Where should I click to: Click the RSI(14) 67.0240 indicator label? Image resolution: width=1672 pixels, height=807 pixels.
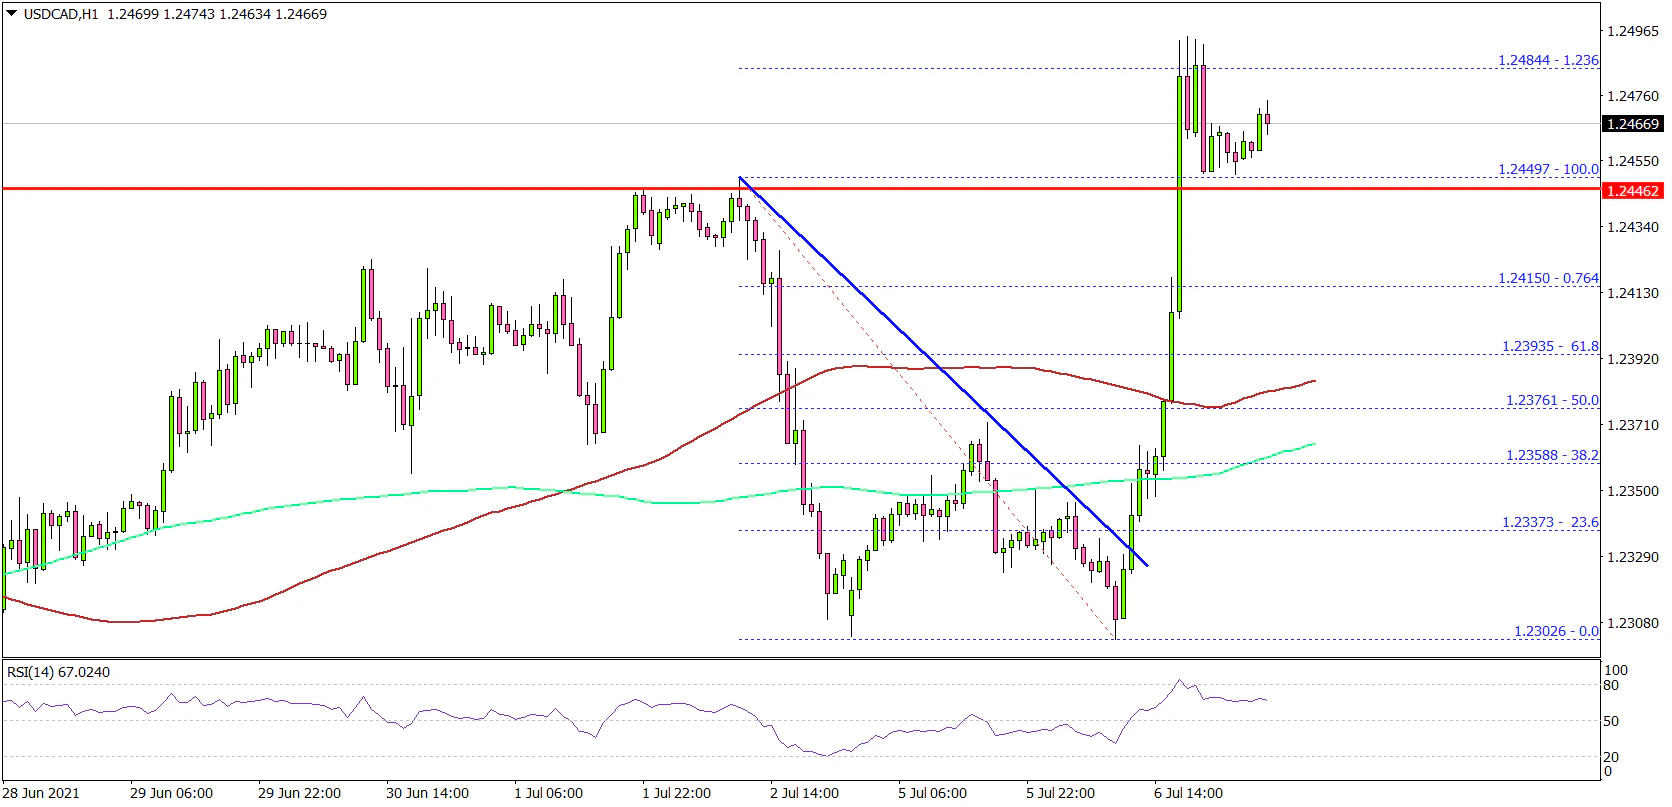pyautogui.click(x=58, y=672)
